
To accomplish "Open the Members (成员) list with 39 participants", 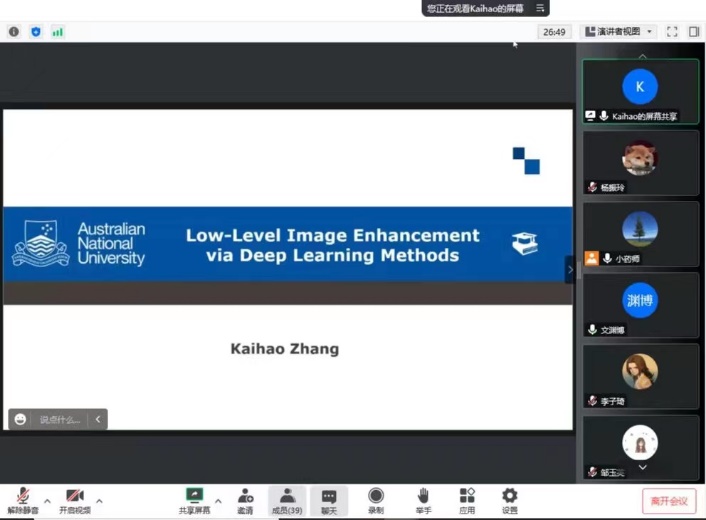I will 287,498.
